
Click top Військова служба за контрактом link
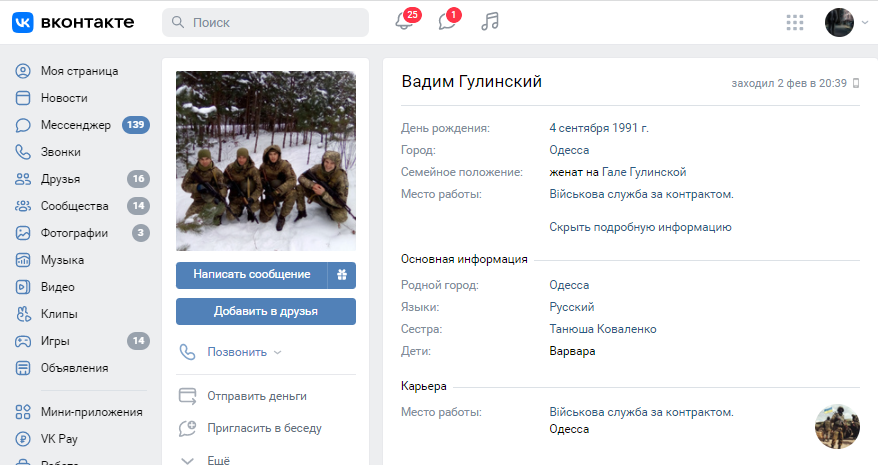point(641,194)
